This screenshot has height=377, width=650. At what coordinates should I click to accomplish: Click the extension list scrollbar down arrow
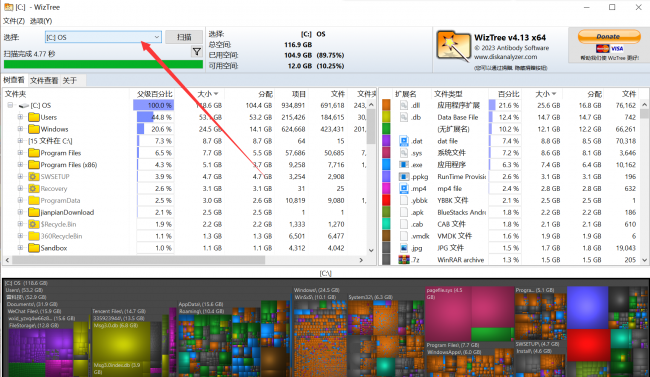[x=644, y=260]
